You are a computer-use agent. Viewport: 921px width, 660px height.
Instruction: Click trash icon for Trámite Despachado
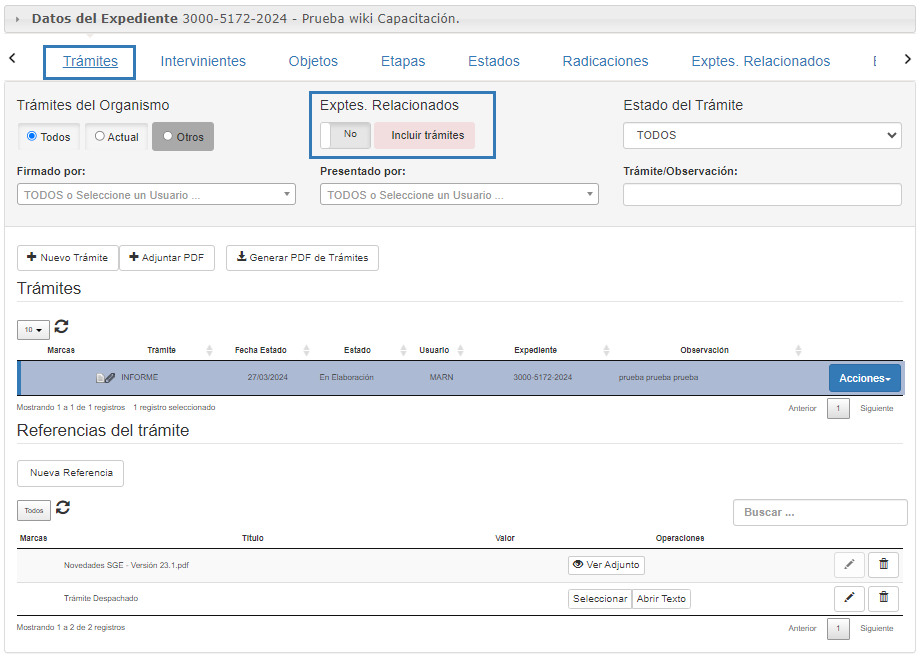coord(883,599)
